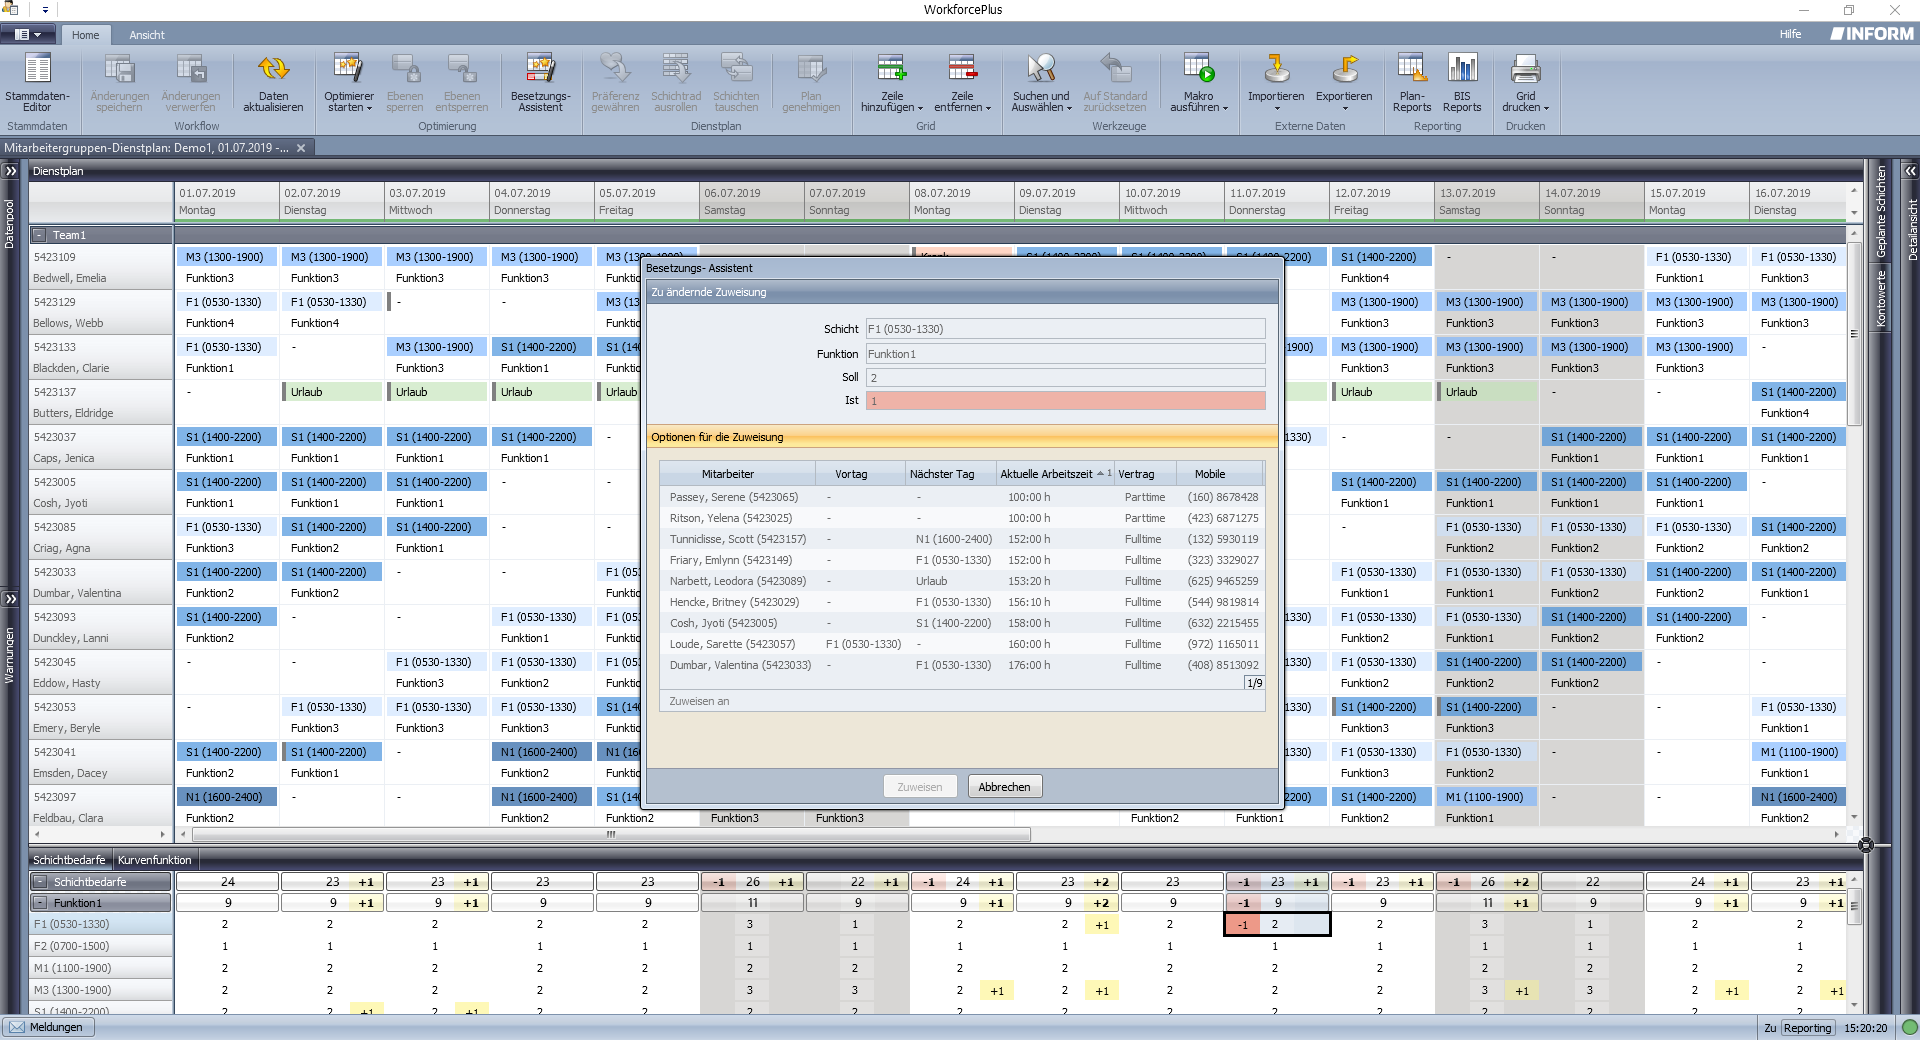Click the Meldungen envelope icon

coord(17,1027)
